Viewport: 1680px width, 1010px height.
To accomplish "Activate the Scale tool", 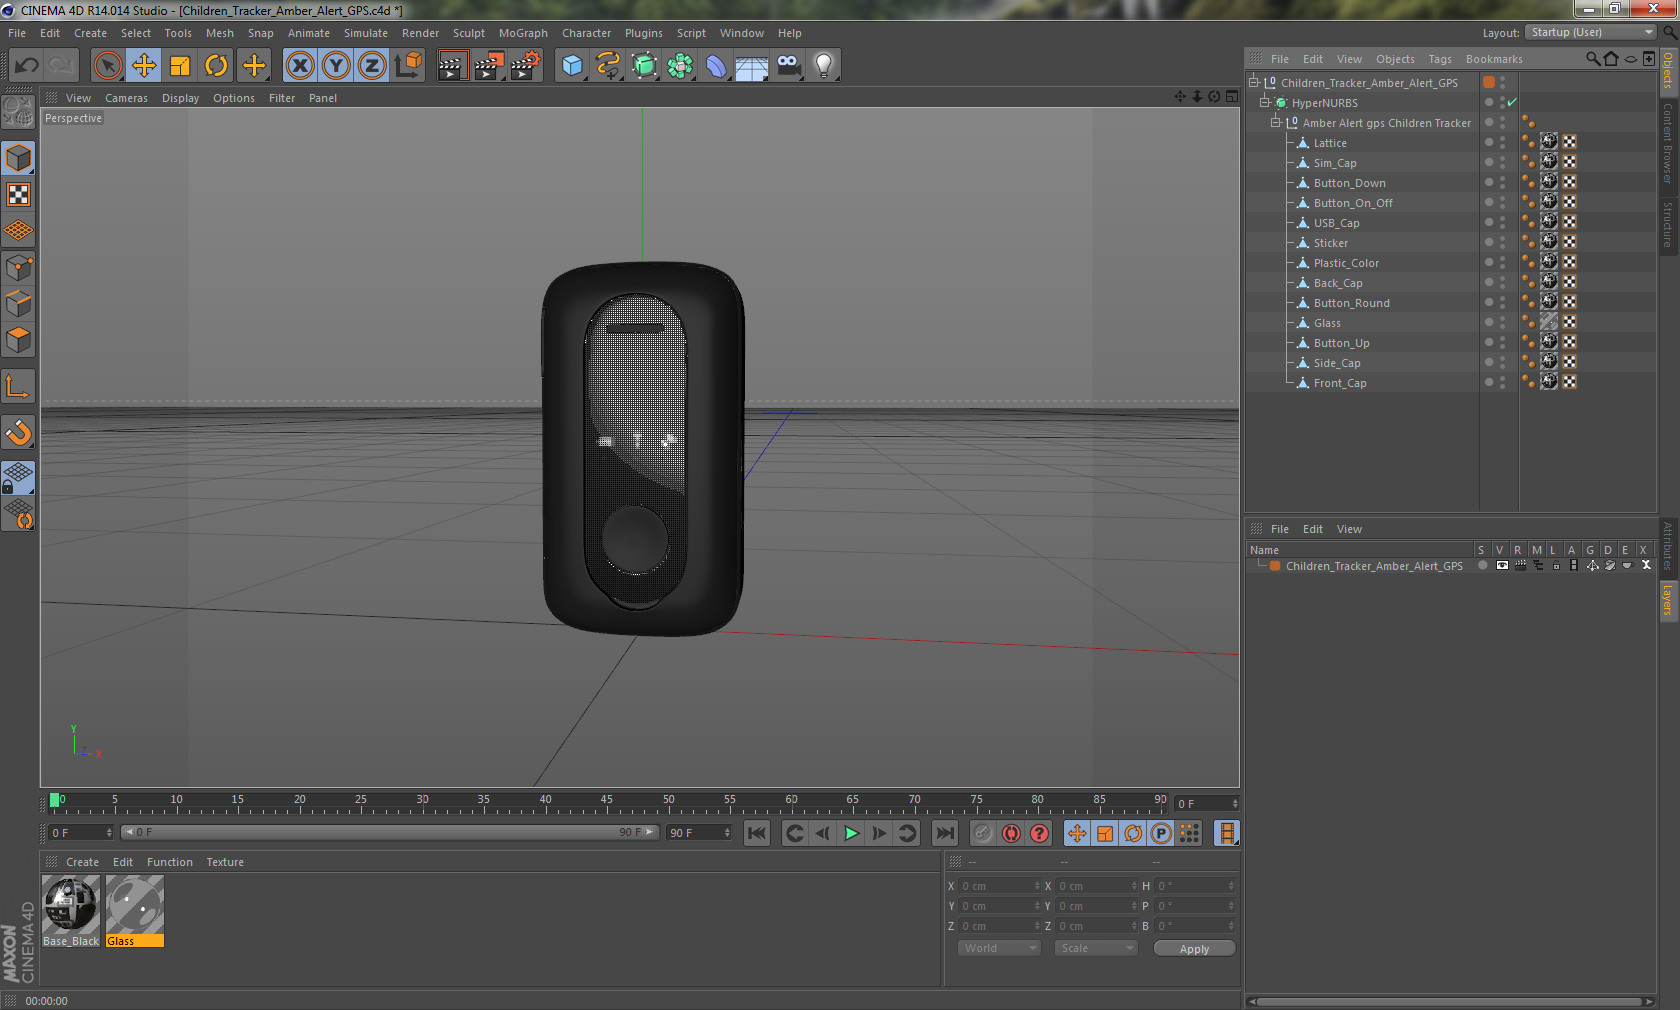I will [x=180, y=66].
